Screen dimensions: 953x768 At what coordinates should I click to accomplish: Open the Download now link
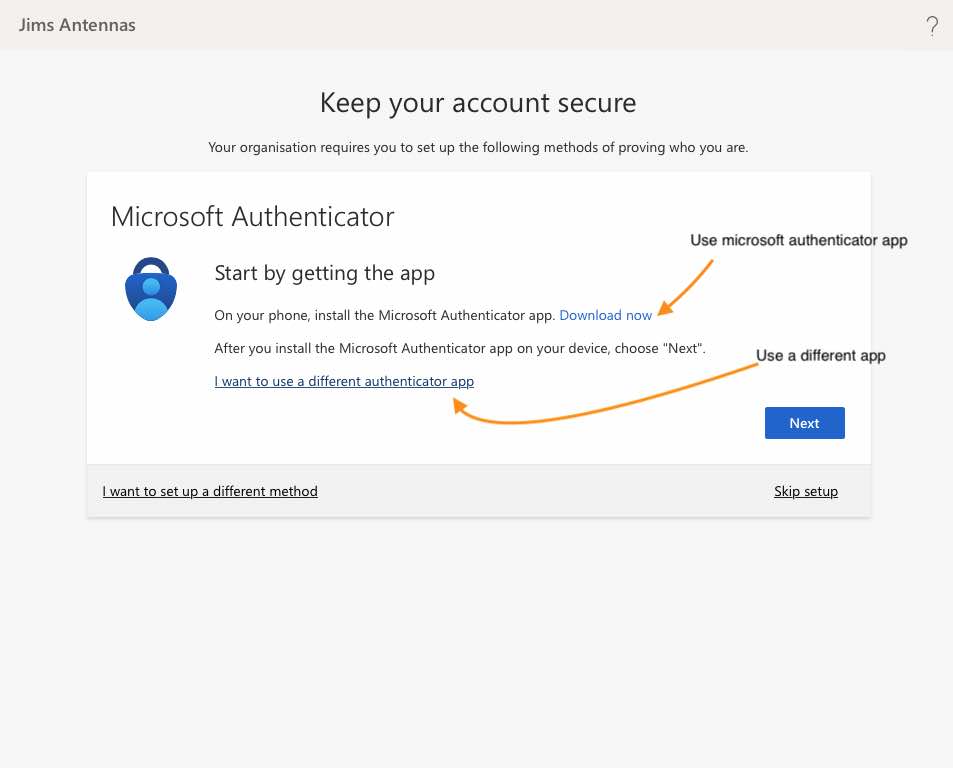coord(605,315)
